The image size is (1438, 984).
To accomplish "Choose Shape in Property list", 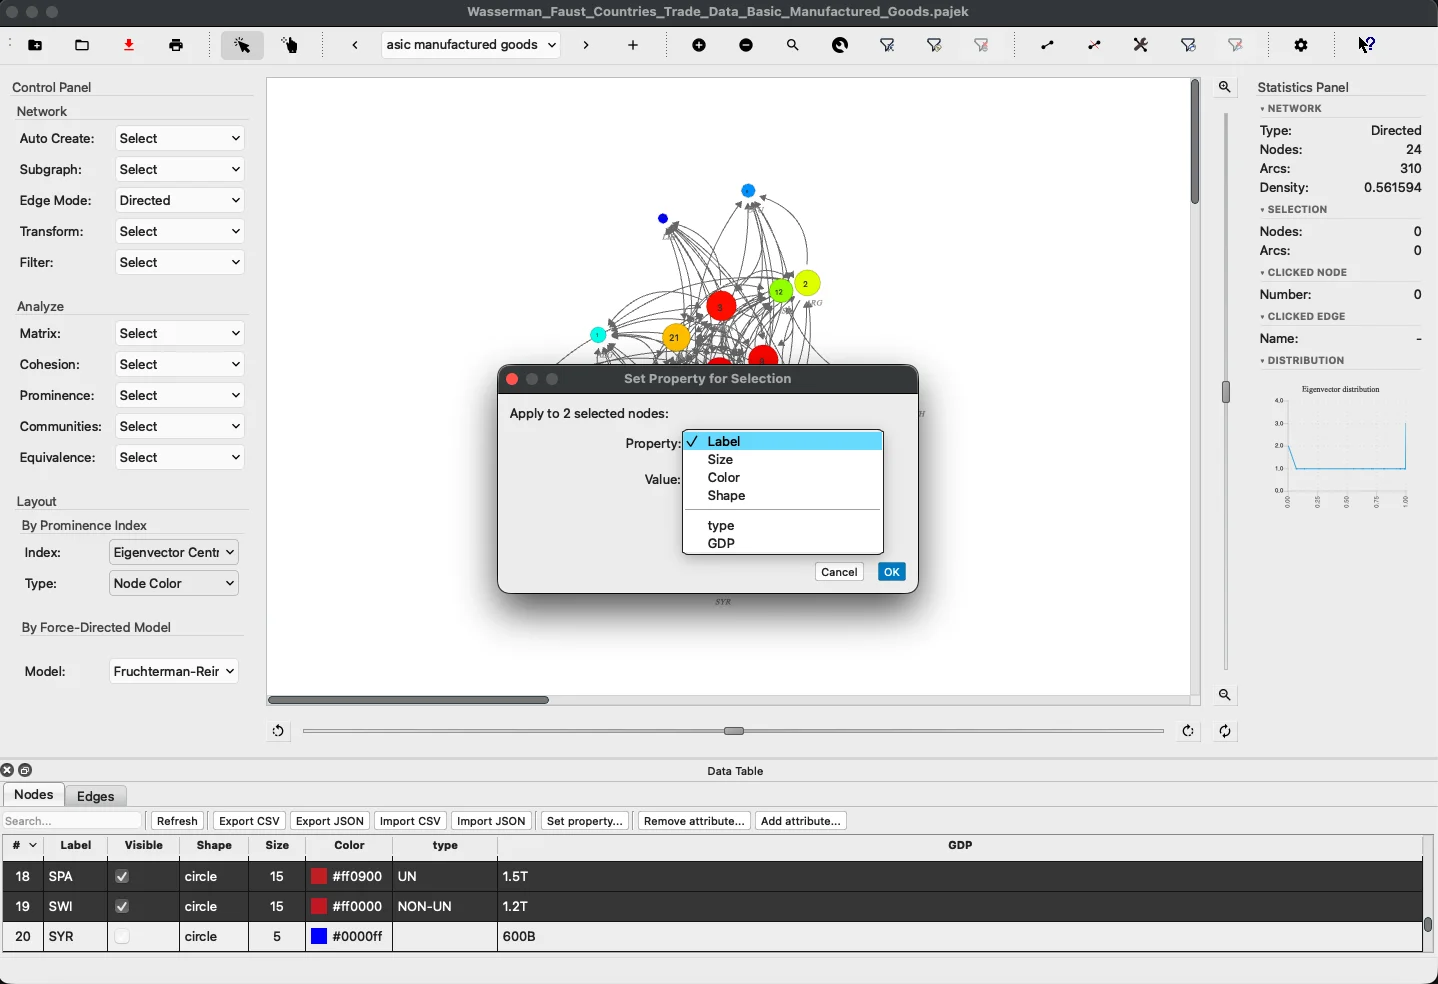I will 783,496.
